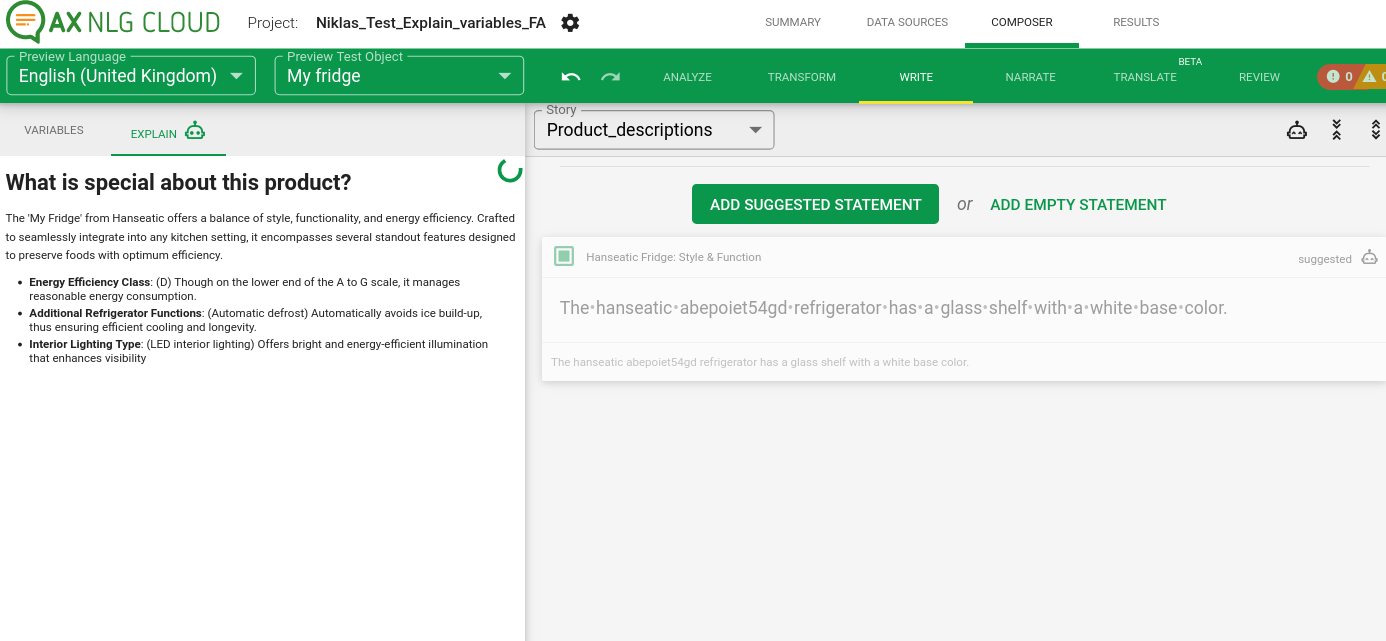This screenshot has width=1386, height=641.
Task: Collapse all statements with double-chevron icon
Action: pos(1336,130)
